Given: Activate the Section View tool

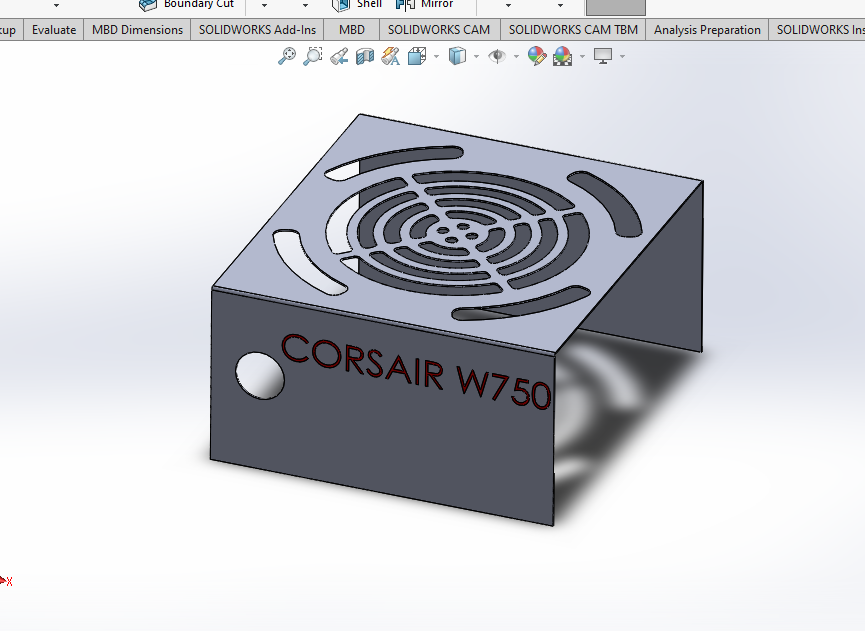Looking at the screenshot, I should (x=365, y=57).
